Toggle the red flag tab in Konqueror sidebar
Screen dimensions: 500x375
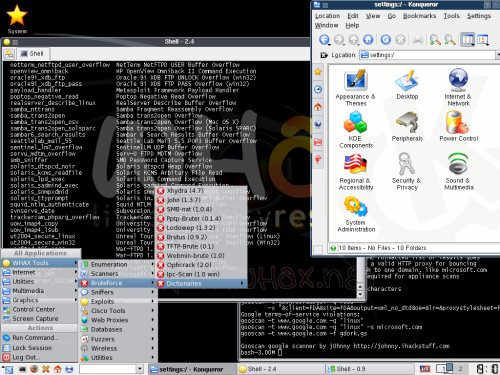coord(318,159)
